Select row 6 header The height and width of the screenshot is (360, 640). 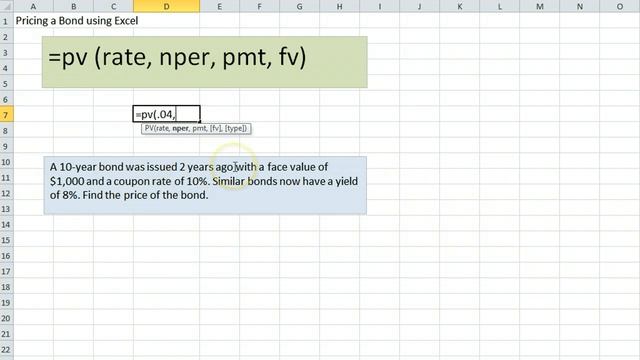pos(7,99)
